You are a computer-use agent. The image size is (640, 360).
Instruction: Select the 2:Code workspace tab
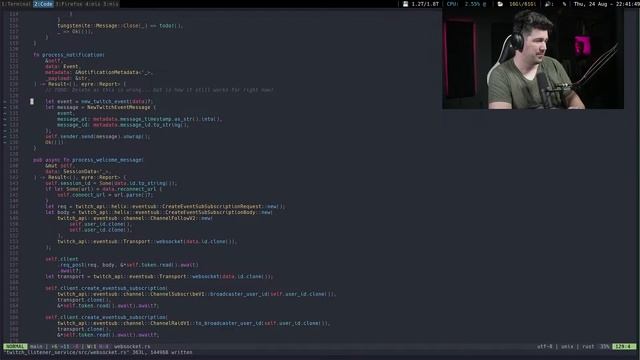tap(43, 4)
